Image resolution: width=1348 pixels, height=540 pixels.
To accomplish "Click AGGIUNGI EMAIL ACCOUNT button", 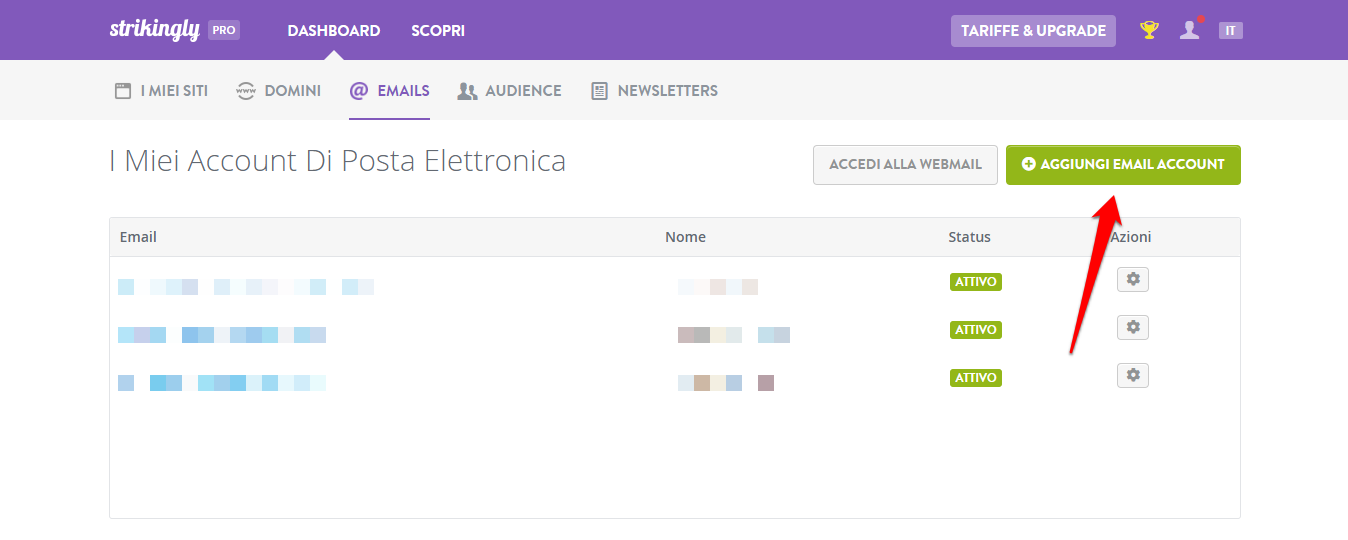I will 1123,165.
